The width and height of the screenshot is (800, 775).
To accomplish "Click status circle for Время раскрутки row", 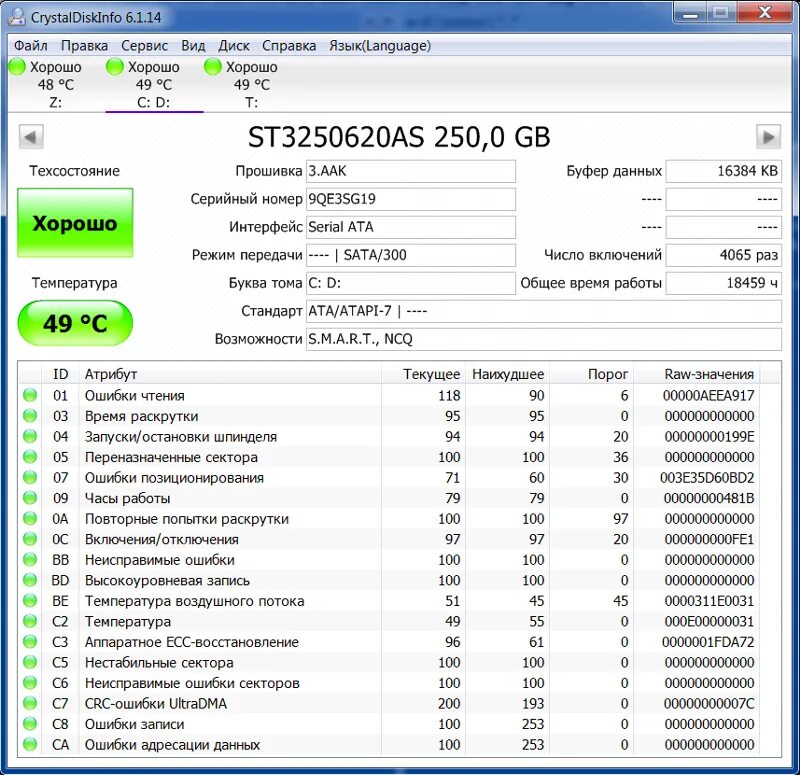I will click(x=30, y=416).
